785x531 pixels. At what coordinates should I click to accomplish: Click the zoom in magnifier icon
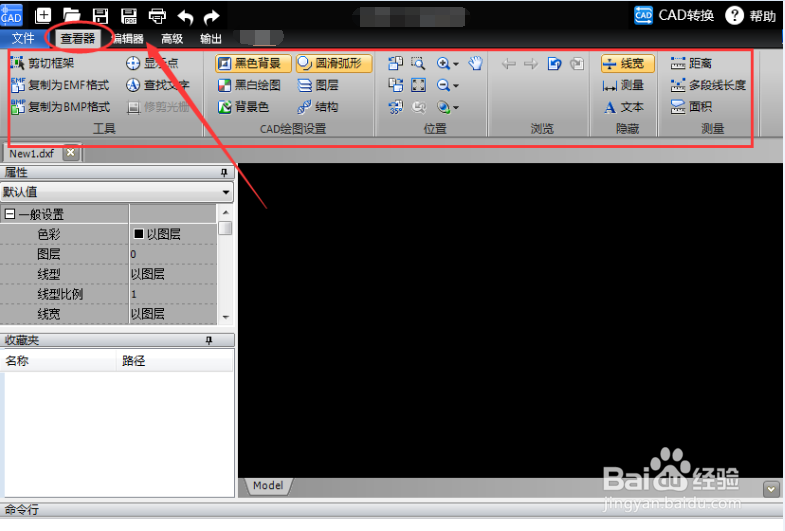click(443, 64)
